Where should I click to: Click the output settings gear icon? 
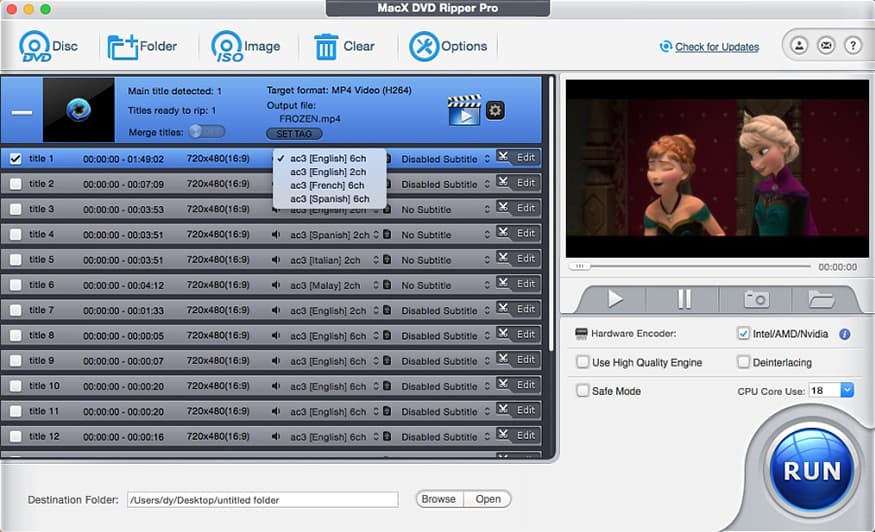495,110
